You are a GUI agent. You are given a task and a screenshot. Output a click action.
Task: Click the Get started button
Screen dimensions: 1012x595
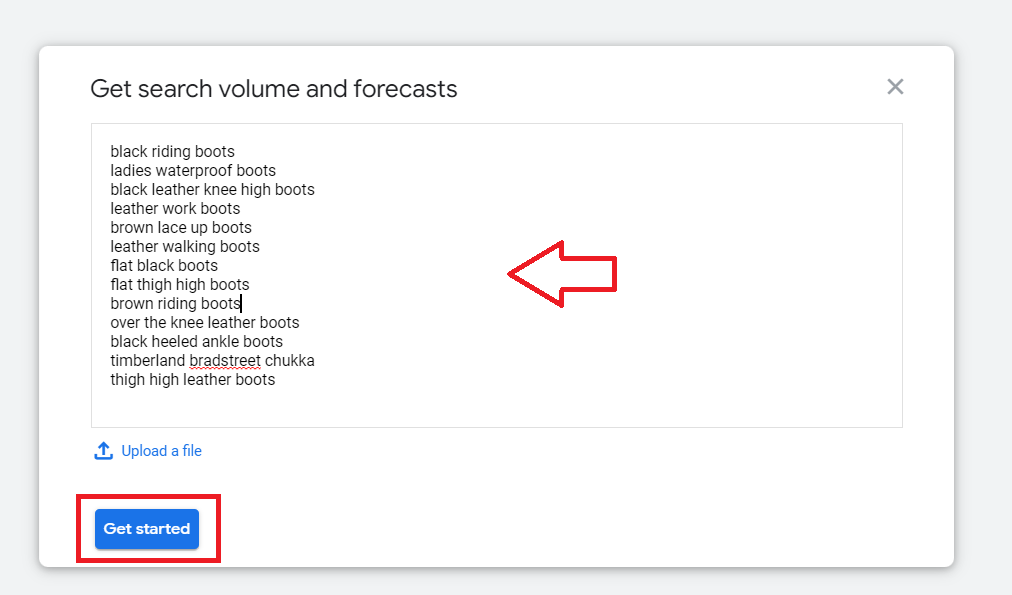coord(147,529)
